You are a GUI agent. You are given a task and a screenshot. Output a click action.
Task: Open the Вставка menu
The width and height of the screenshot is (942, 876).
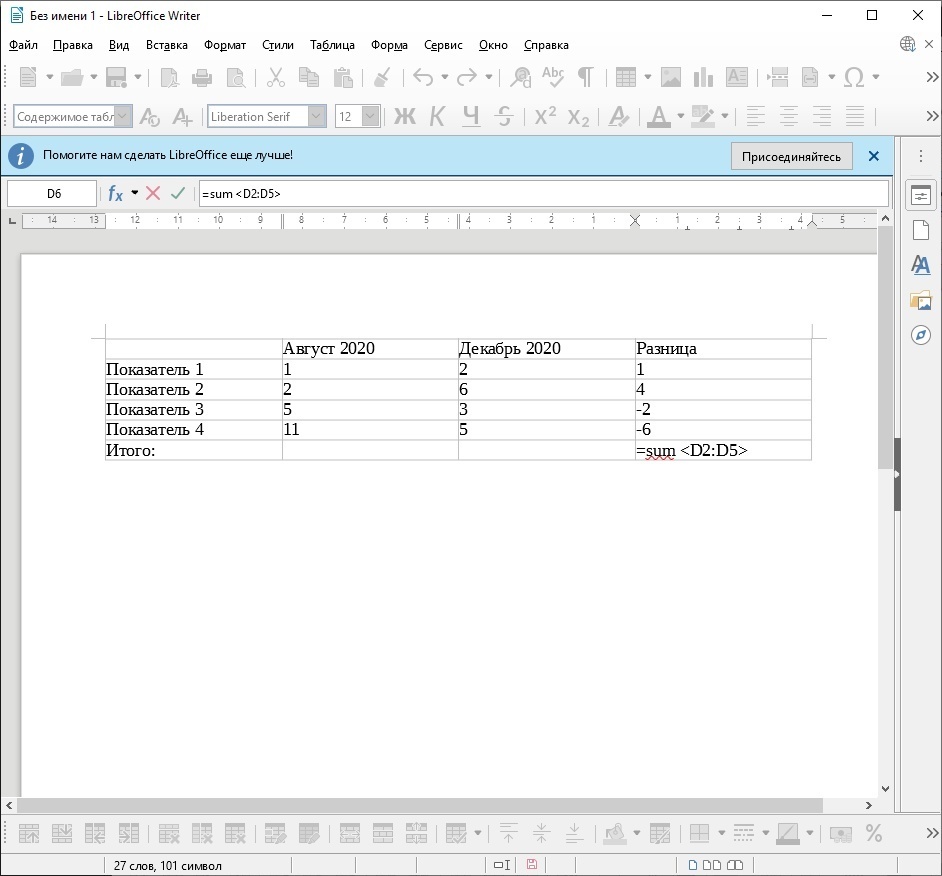pos(166,45)
